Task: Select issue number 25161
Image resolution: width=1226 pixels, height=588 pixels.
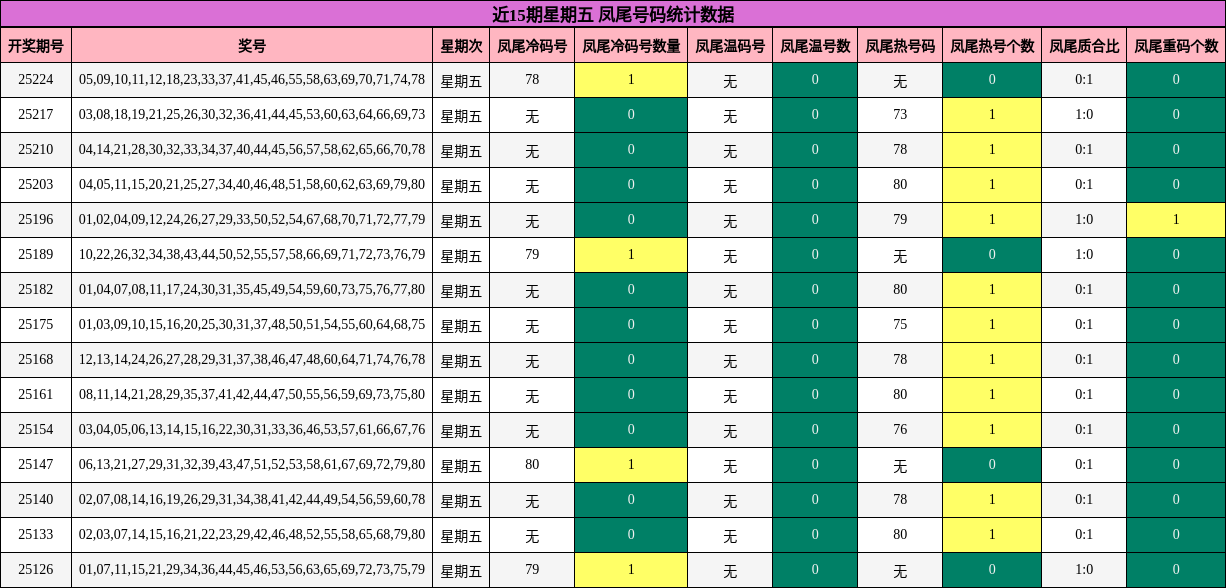Action: tap(36, 395)
